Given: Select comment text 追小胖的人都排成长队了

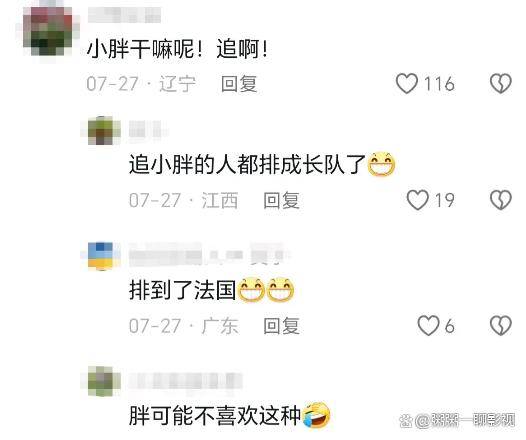Looking at the screenshot, I should point(247,164).
